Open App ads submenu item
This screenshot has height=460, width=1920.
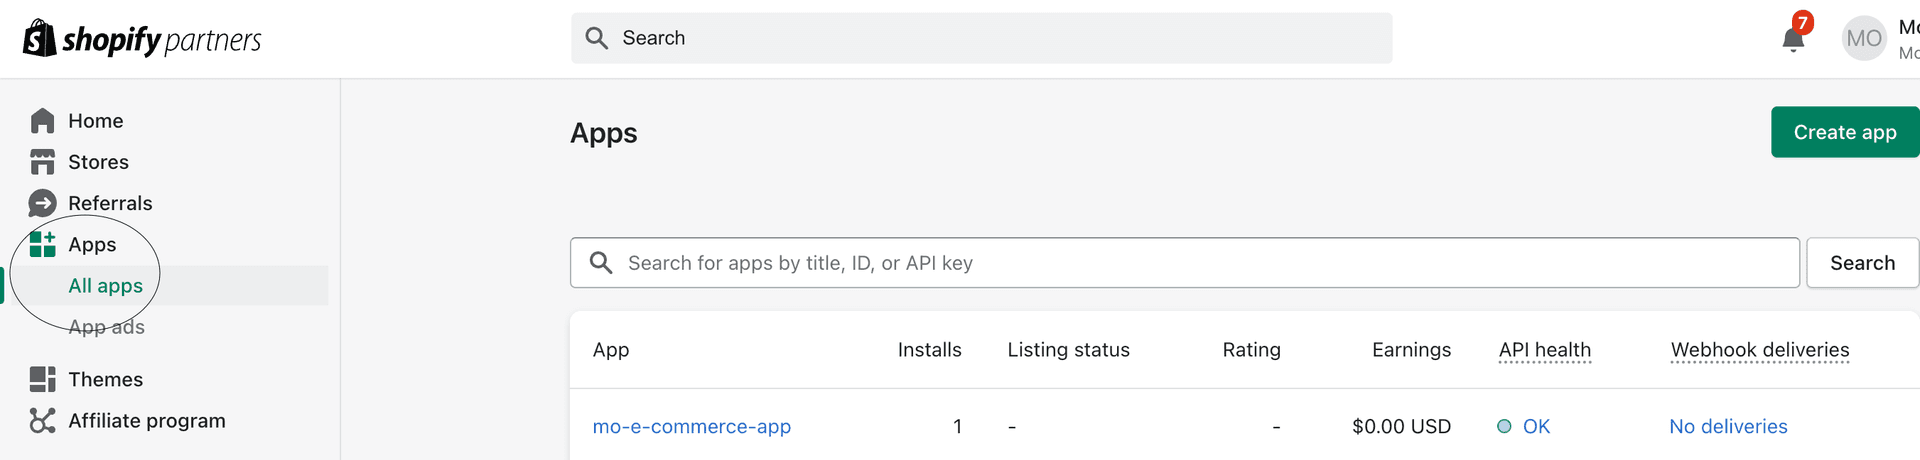tap(106, 327)
